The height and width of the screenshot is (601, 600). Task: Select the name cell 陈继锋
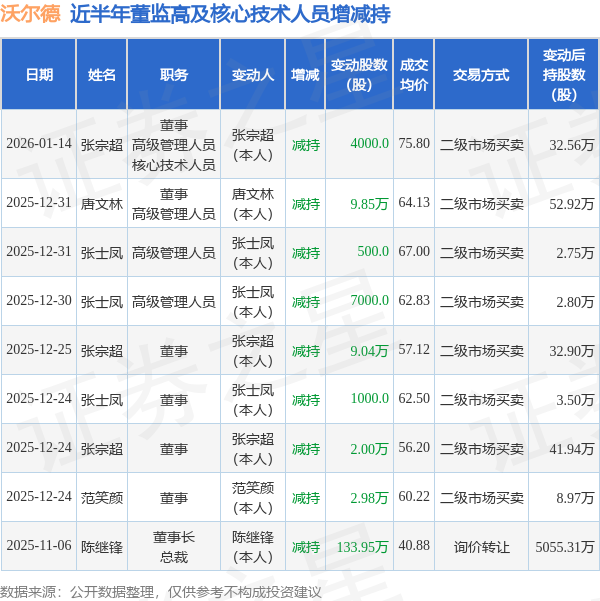(x=102, y=547)
